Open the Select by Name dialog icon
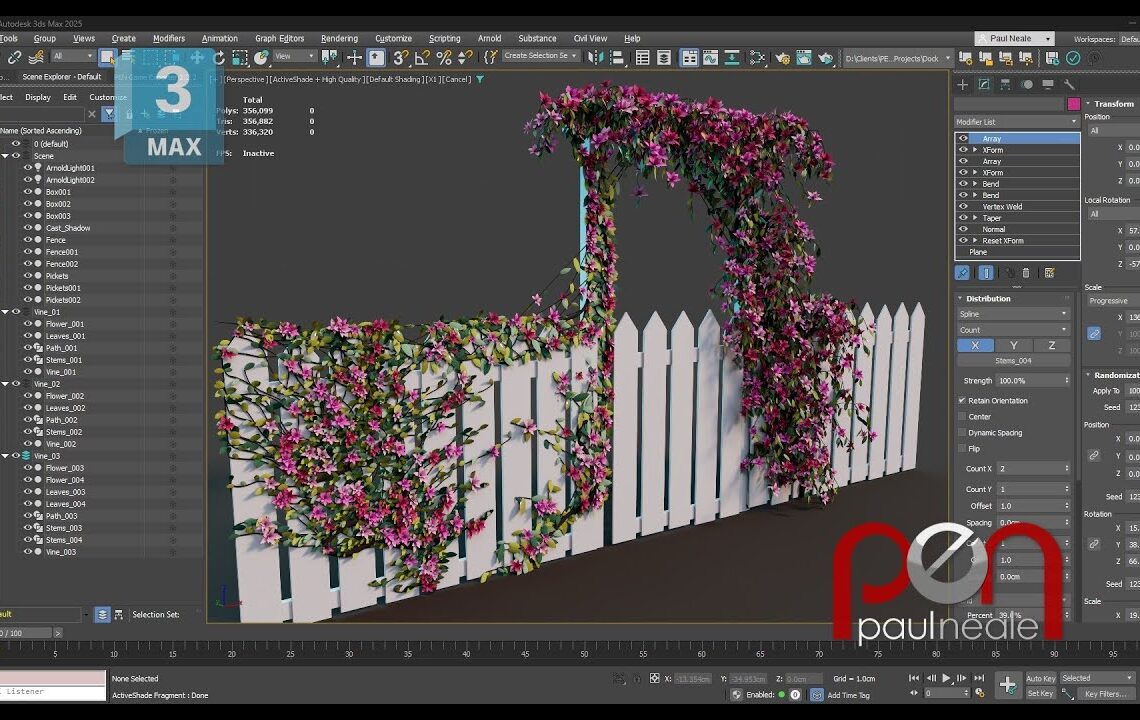1140x720 pixels. coord(128,57)
